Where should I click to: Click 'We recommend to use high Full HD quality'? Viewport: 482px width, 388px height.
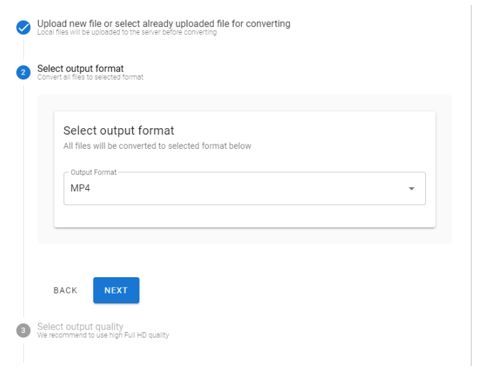pyautogui.click(x=103, y=335)
